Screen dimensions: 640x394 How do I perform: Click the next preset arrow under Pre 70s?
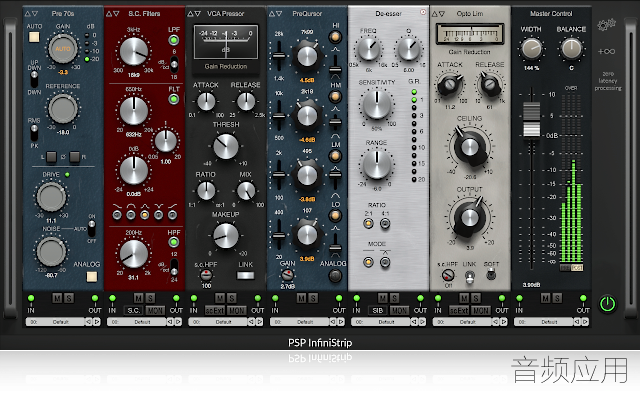click(x=97, y=322)
